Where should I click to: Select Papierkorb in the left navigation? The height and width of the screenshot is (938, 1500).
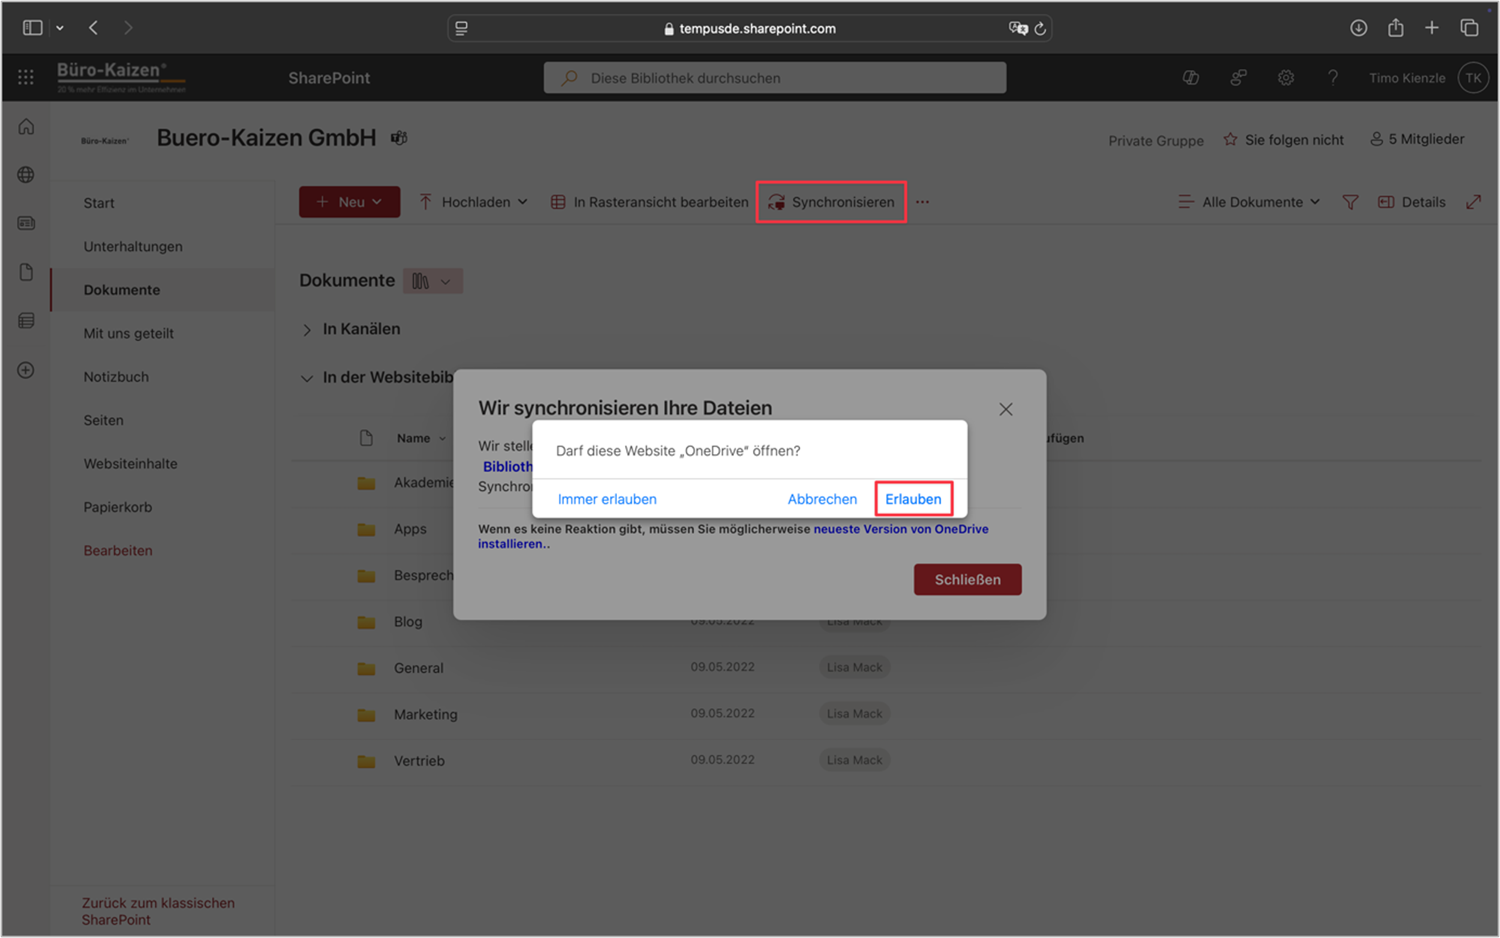click(118, 507)
